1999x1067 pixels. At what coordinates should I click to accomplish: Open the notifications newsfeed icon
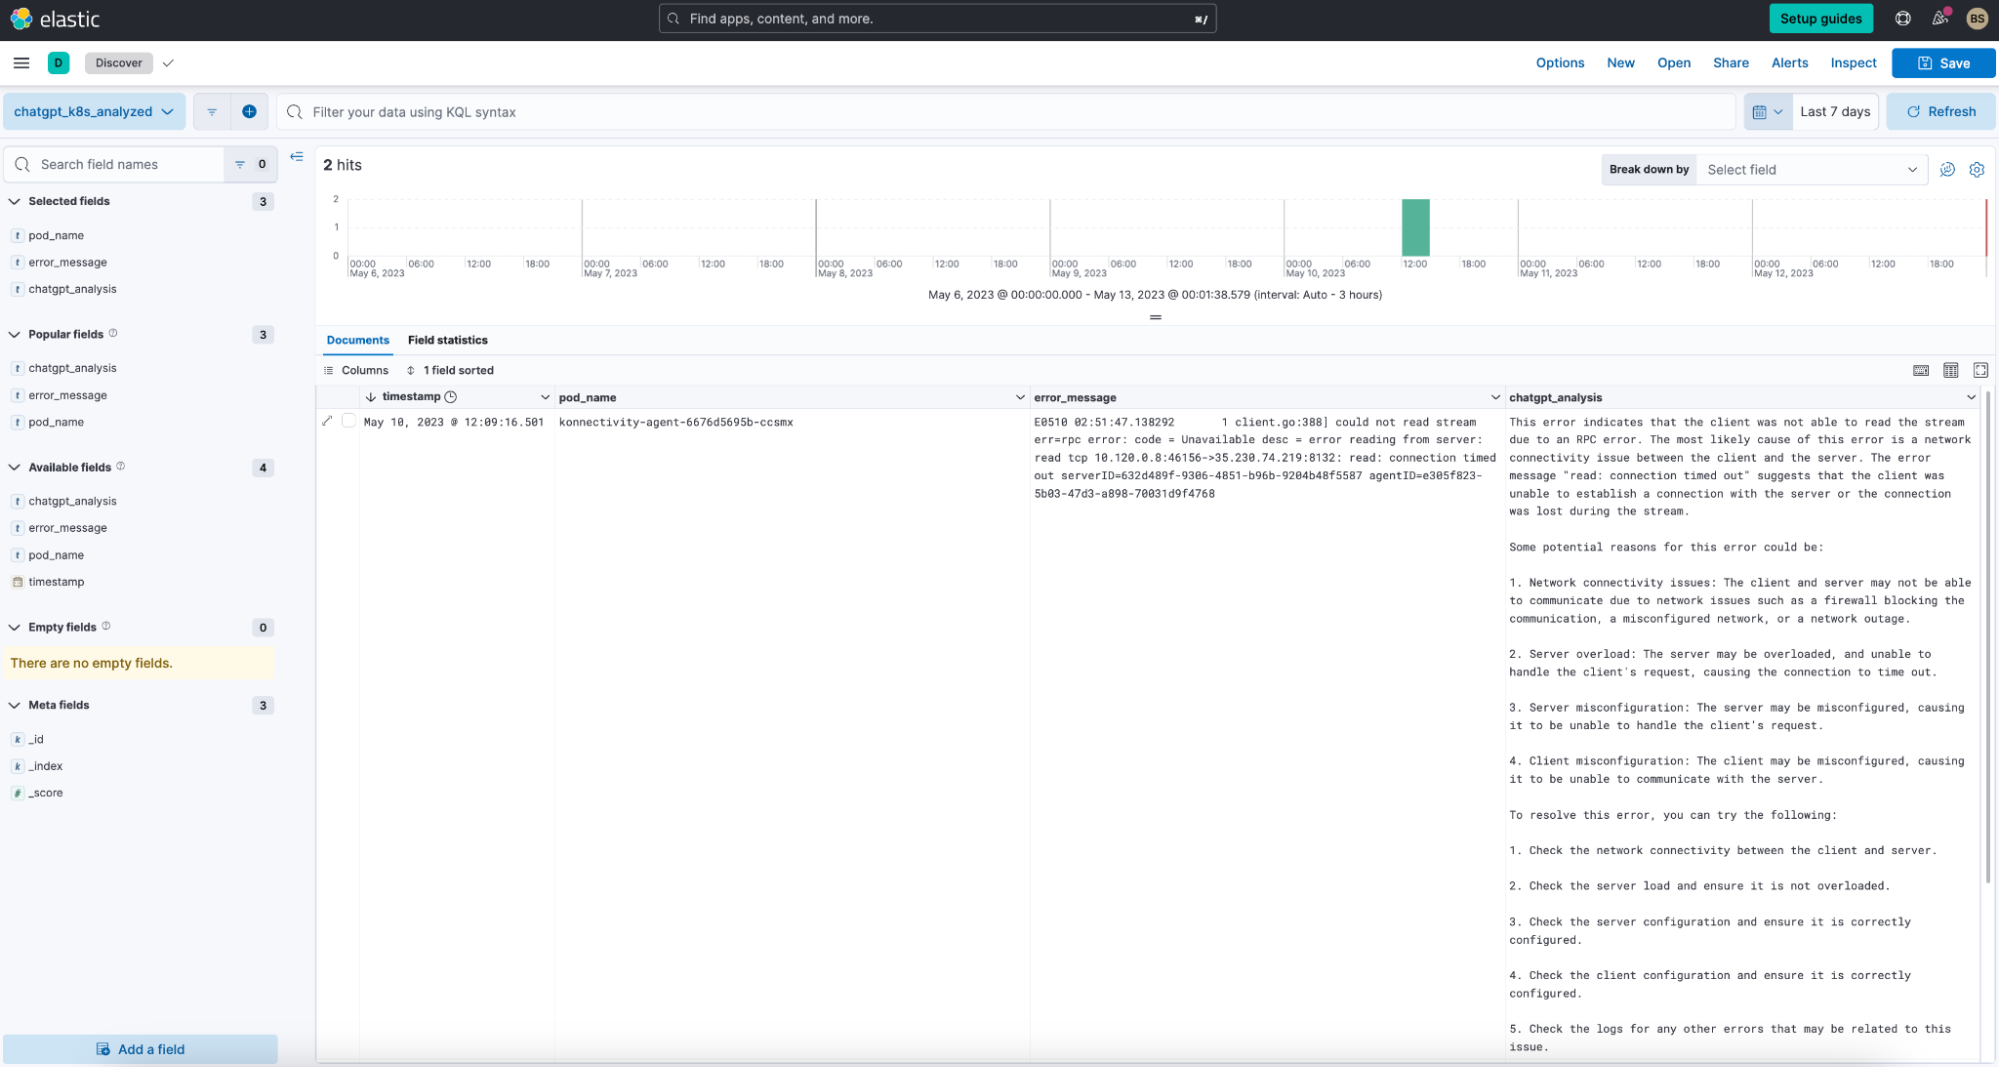(x=1939, y=19)
